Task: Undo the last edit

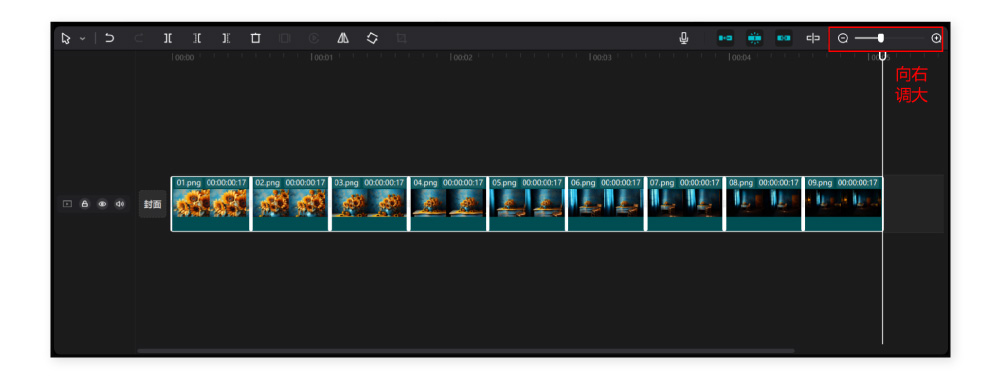Action: [110, 38]
